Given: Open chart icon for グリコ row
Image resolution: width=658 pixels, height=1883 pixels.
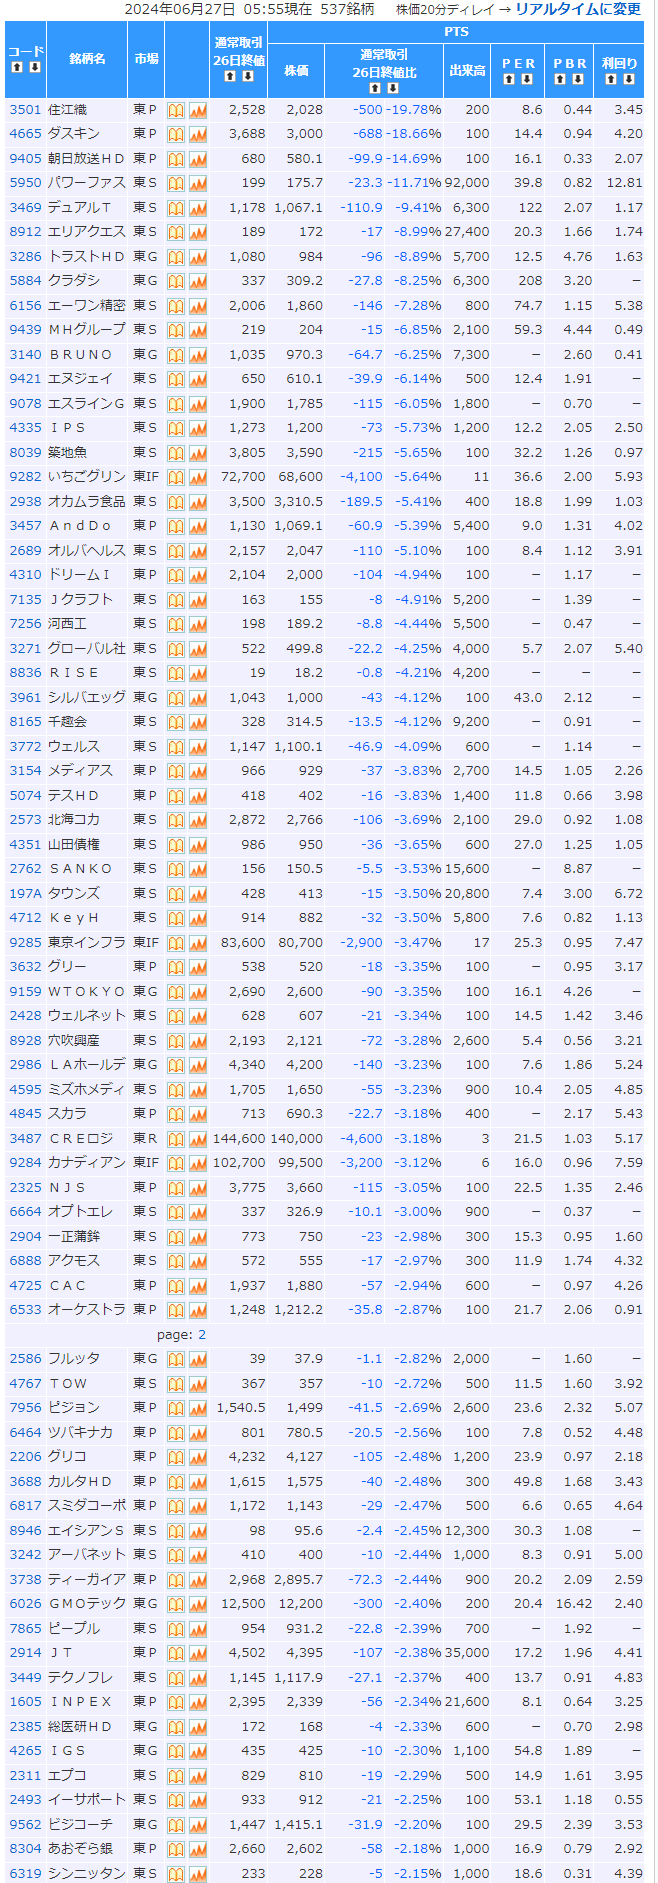Looking at the screenshot, I should click(x=198, y=1457).
